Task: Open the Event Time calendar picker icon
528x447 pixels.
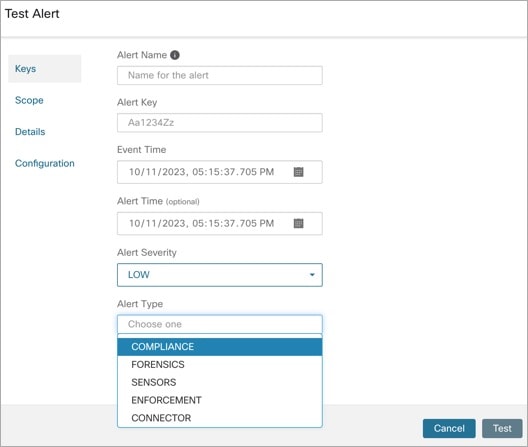Action: 298,172
